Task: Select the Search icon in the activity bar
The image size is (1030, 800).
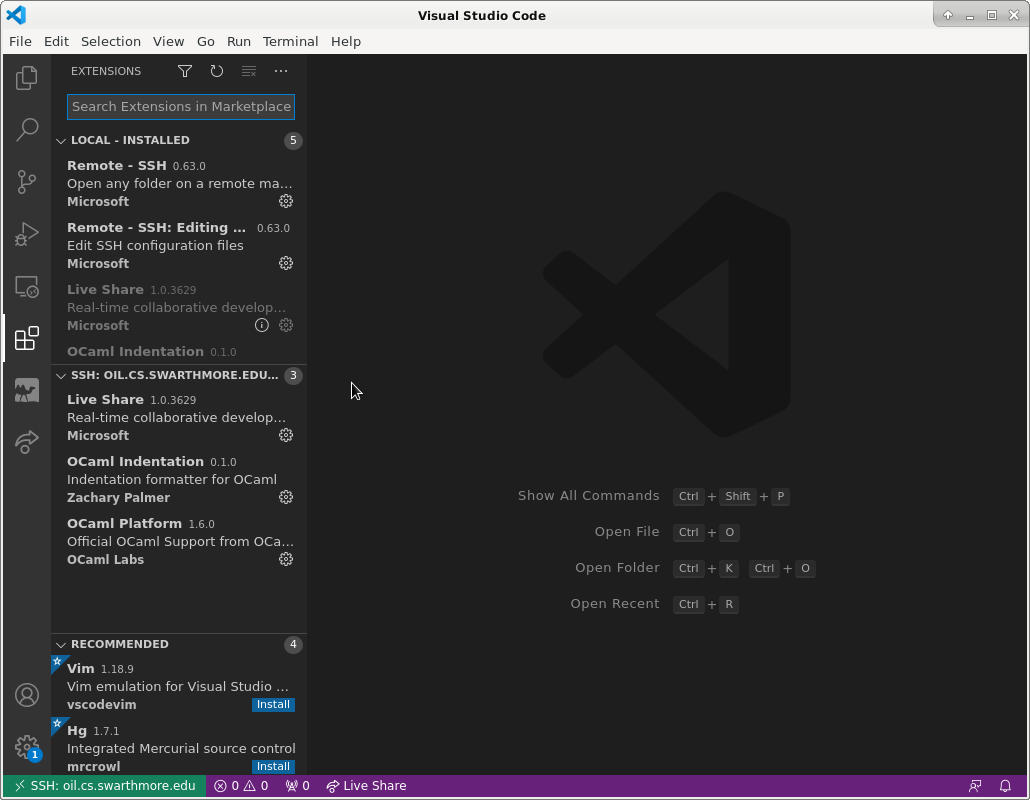Action: (26, 130)
